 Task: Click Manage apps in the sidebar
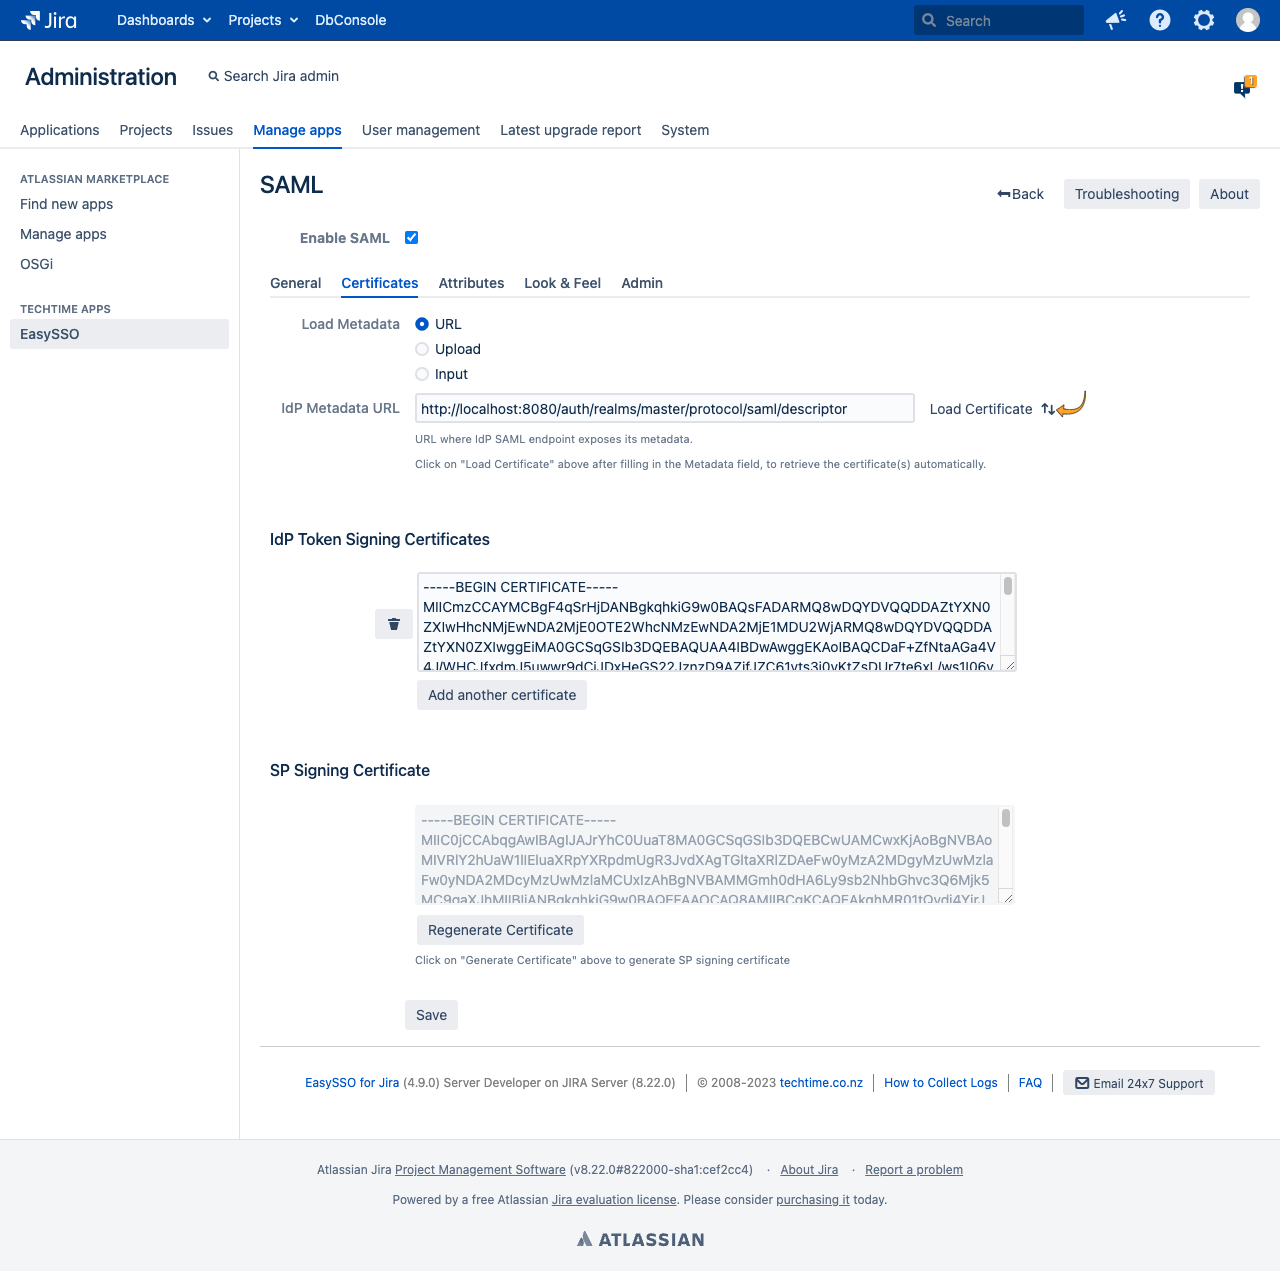[x=63, y=234]
